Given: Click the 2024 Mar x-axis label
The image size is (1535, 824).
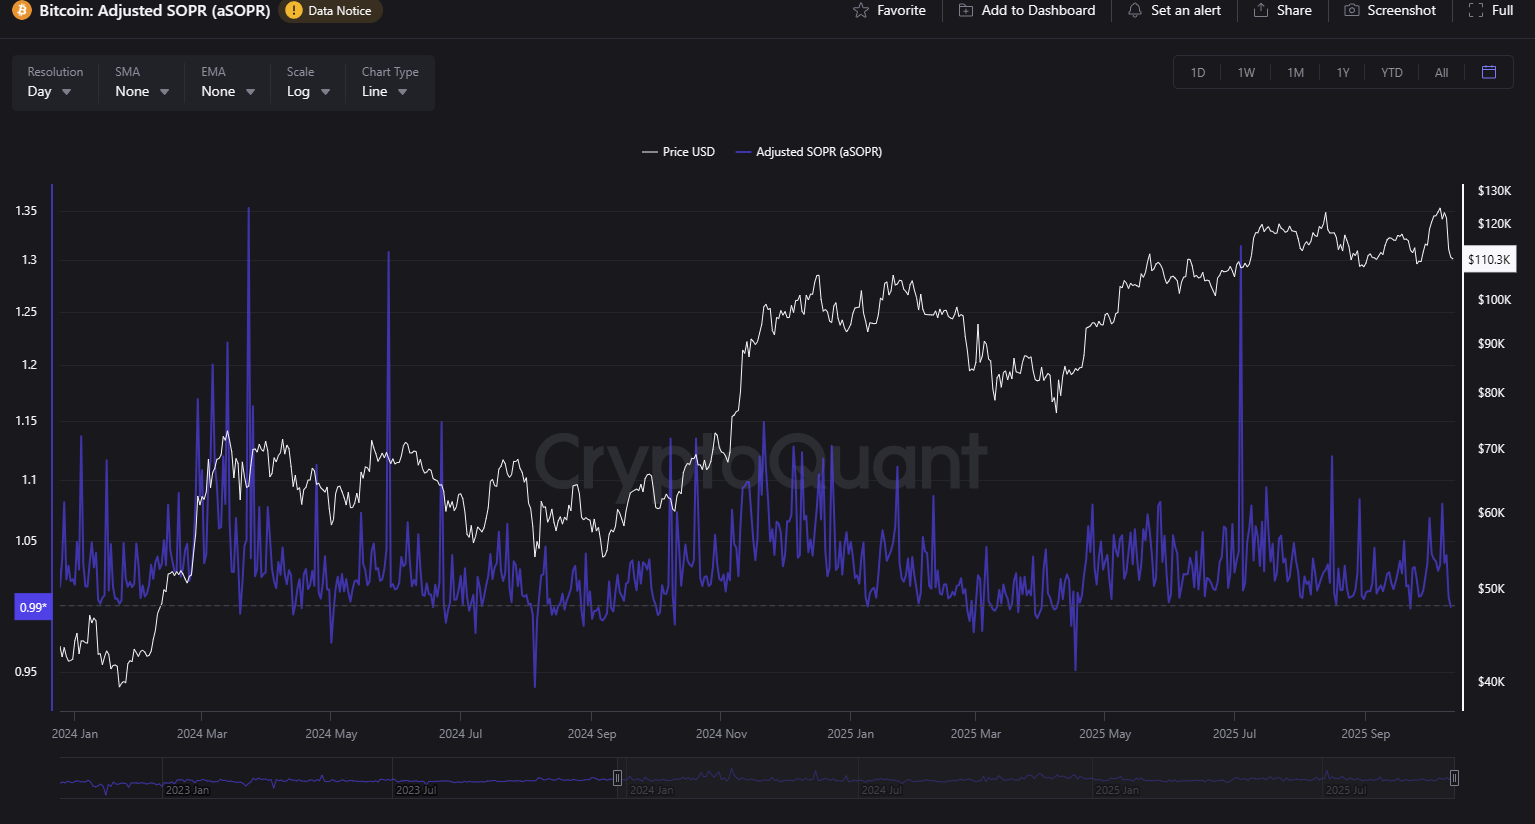Looking at the screenshot, I should point(202,734).
